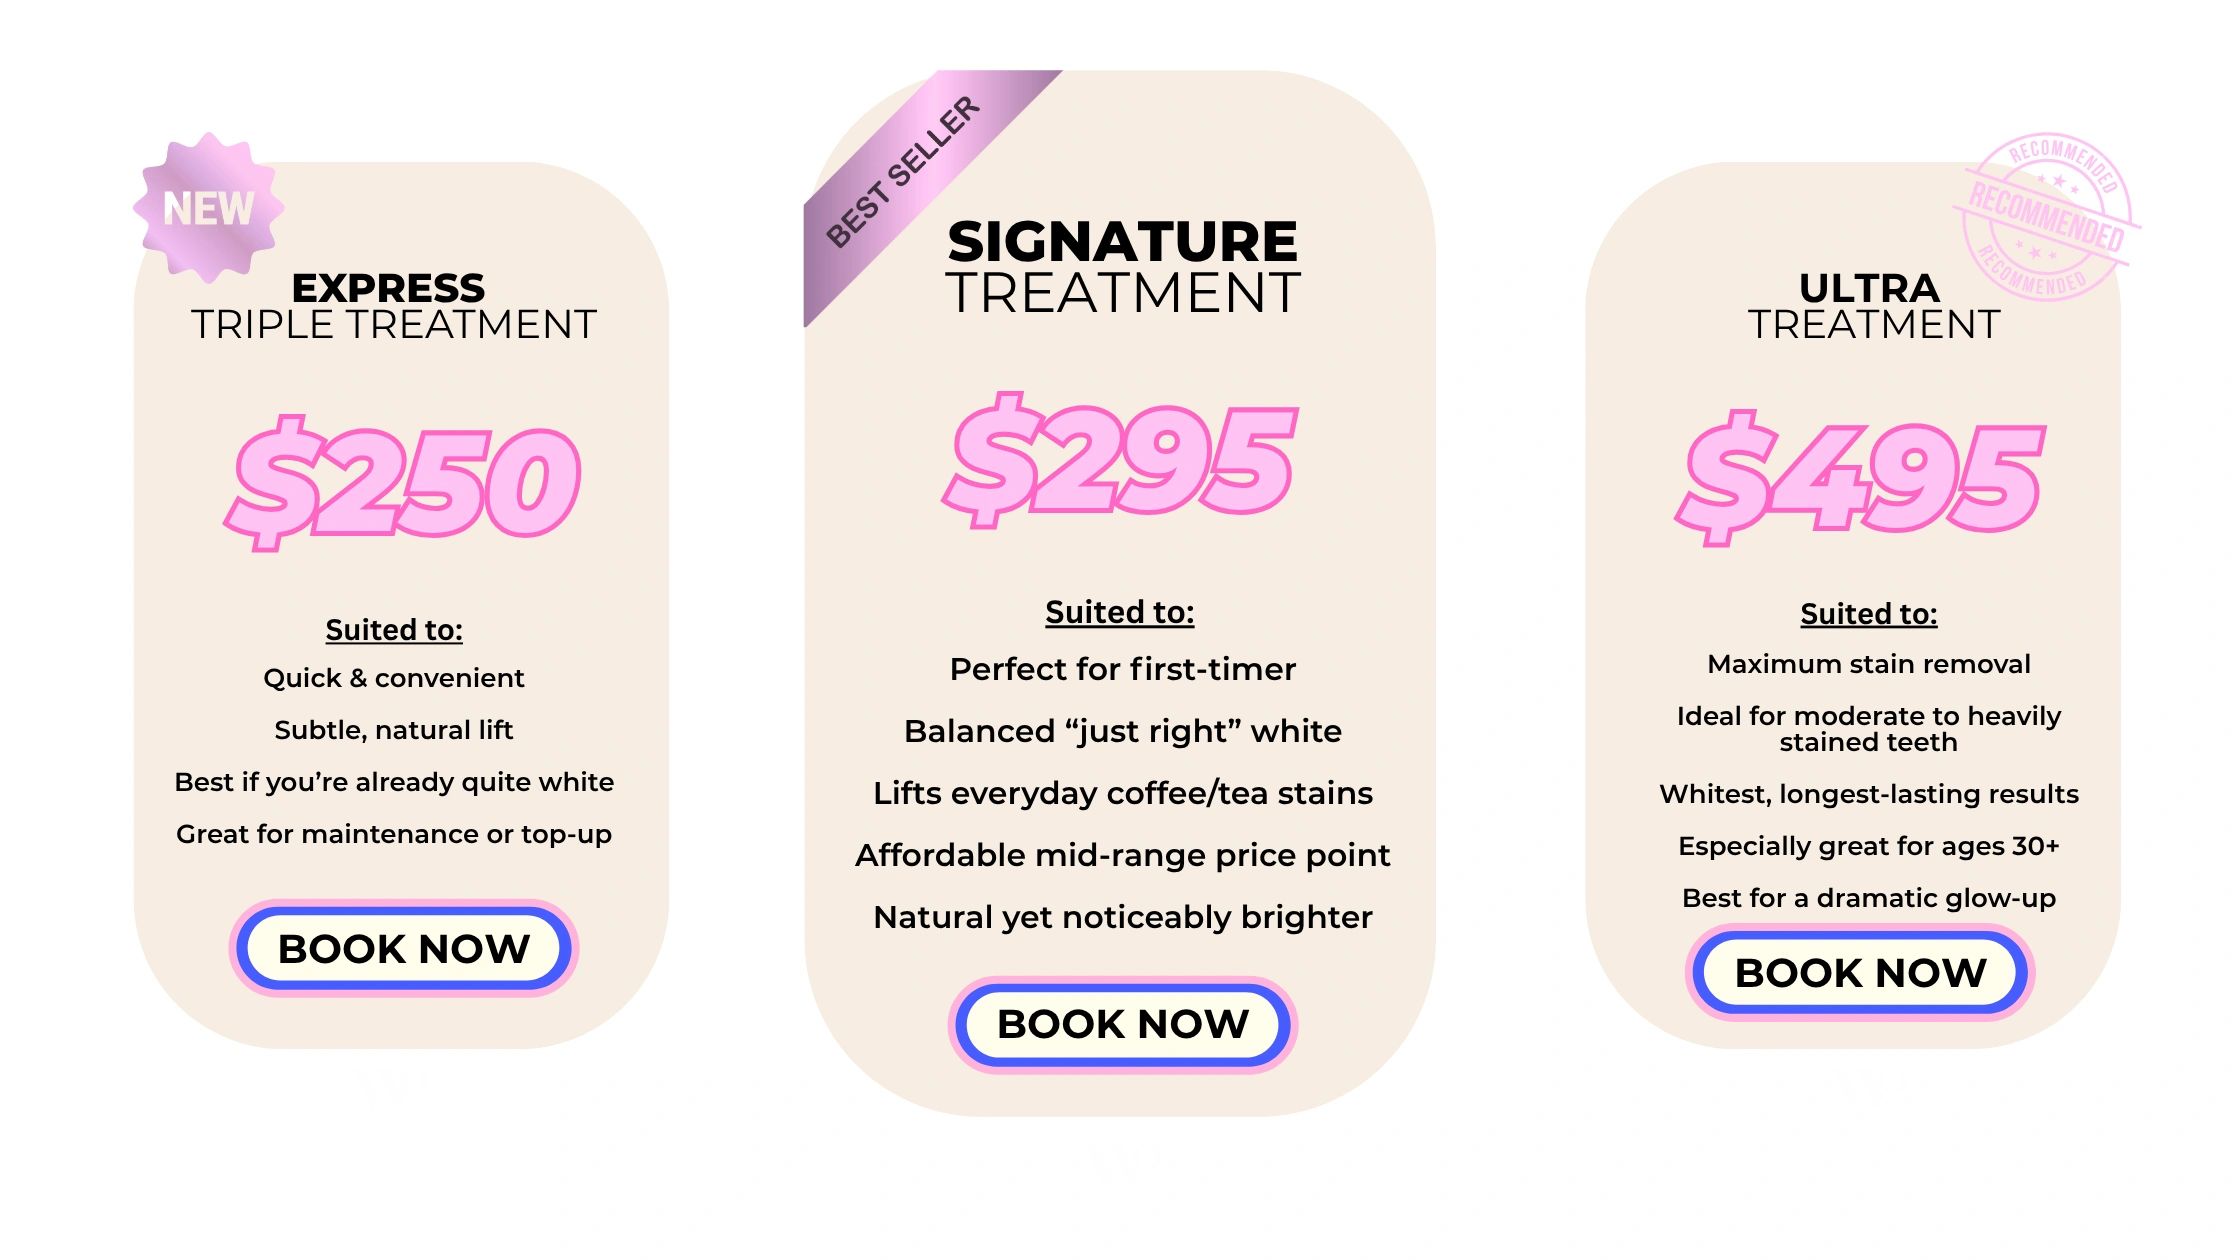Click the EXPRESS TRIPLE TREATMENT heading
Viewport: 2240px width, 1260px height.
pos(392,306)
